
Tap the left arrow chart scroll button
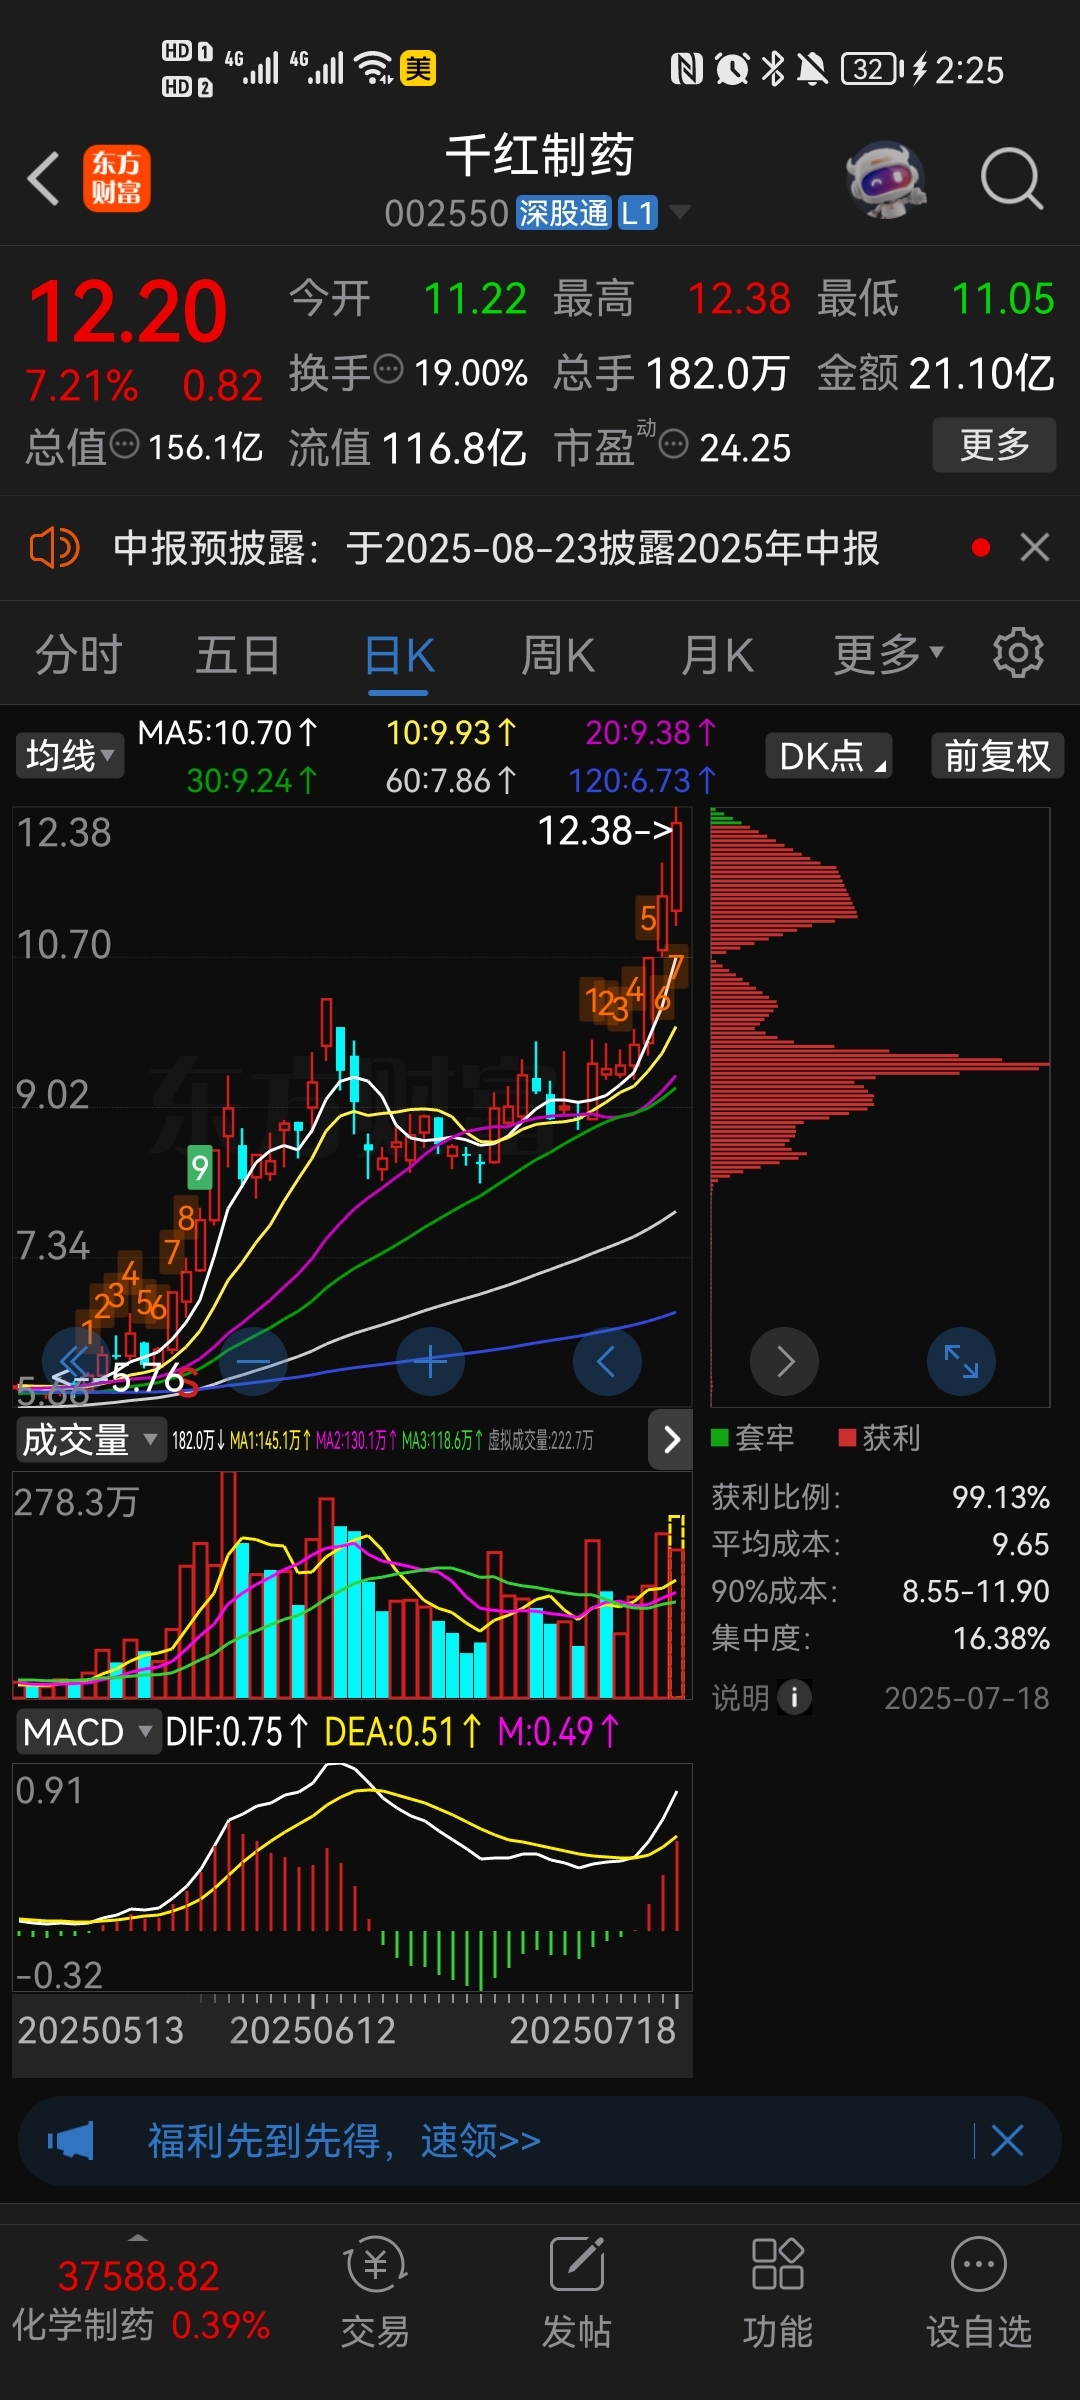607,1361
